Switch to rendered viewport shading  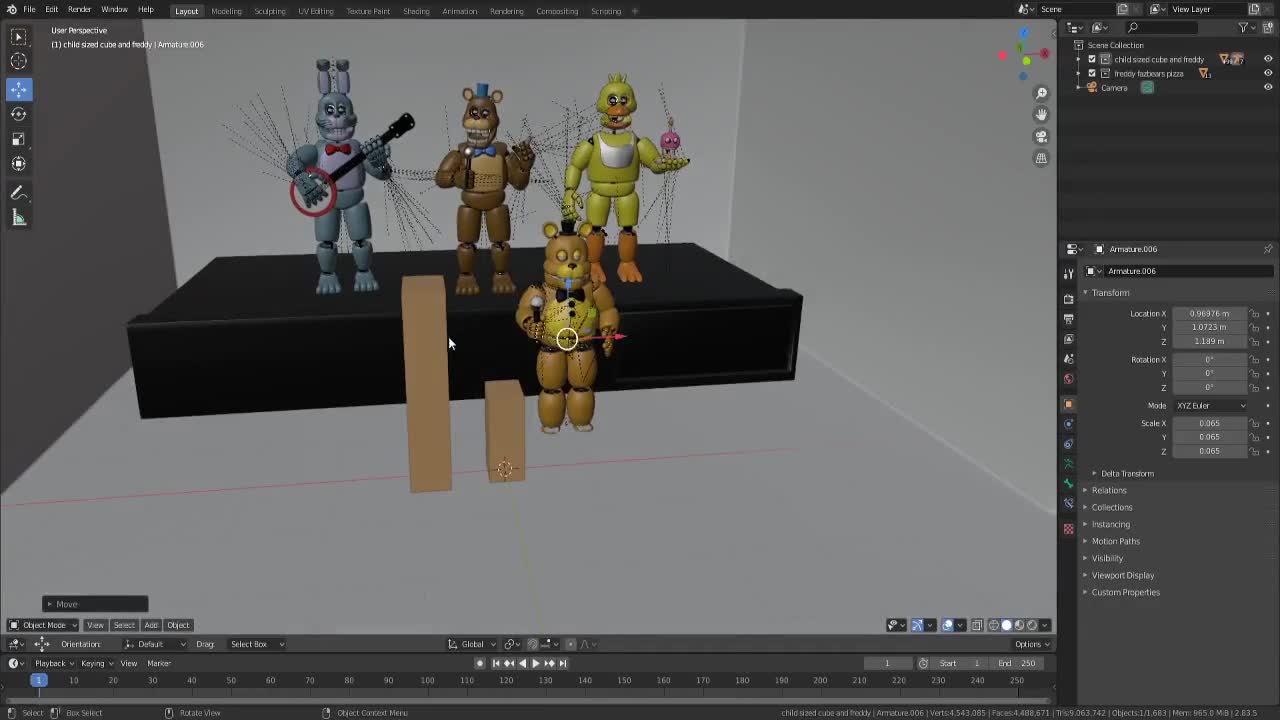[x=1032, y=625]
